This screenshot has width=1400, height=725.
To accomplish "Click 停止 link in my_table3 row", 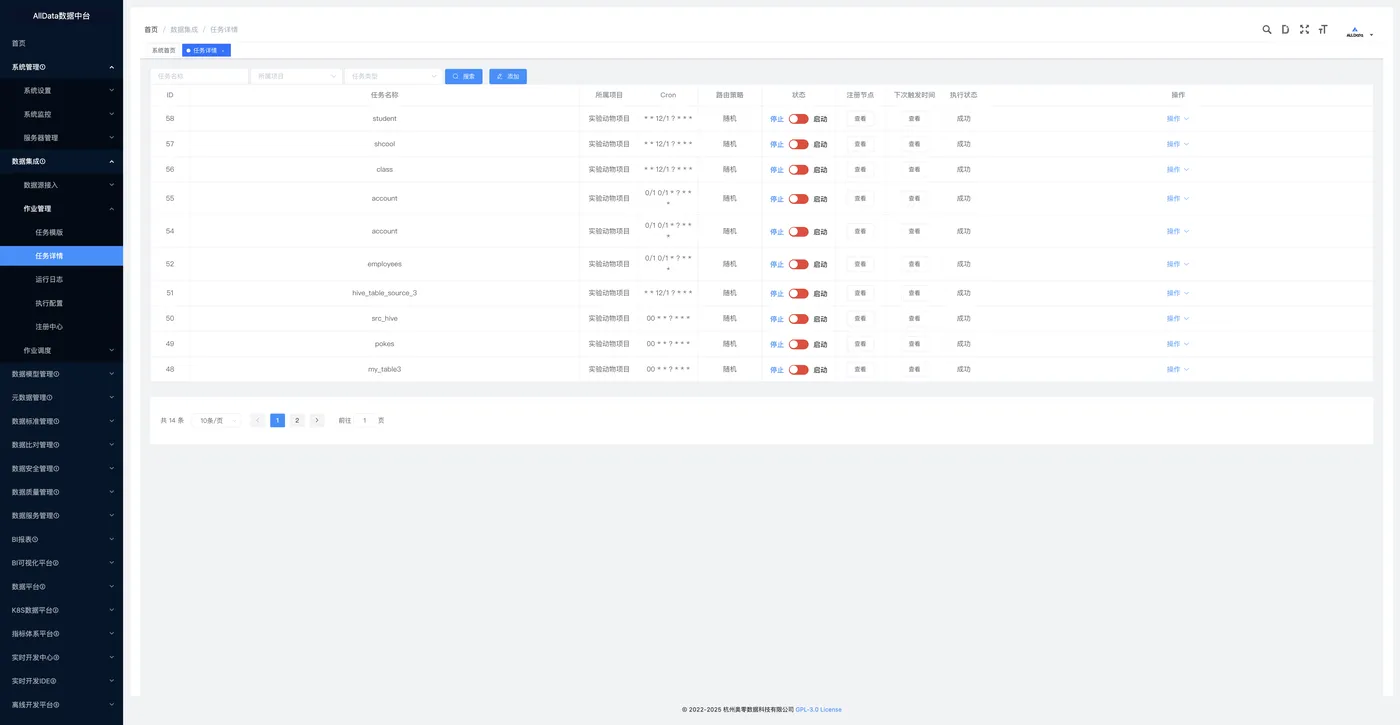I will pos(777,370).
